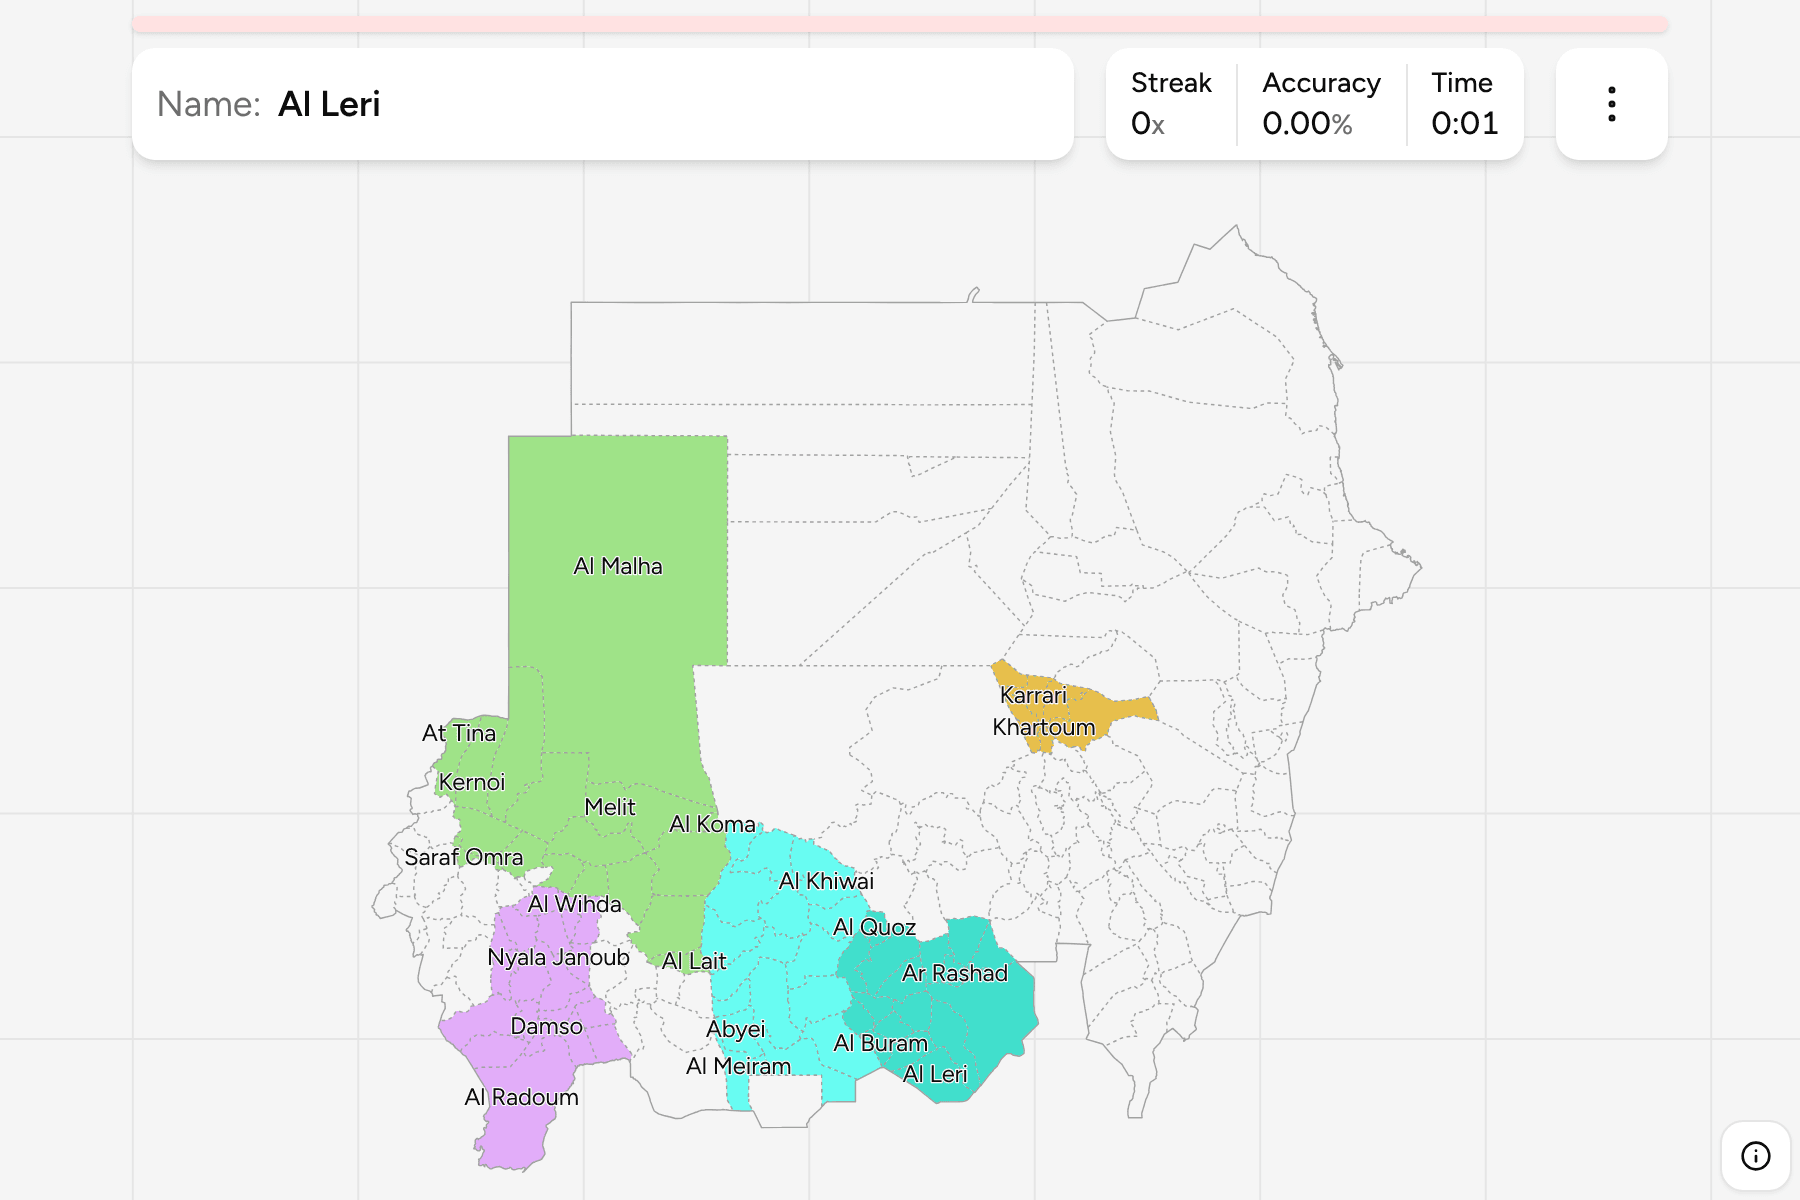Screen dimensions: 1800x1200
Task: Select the Ar Rashad label
Action: pos(955,973)
